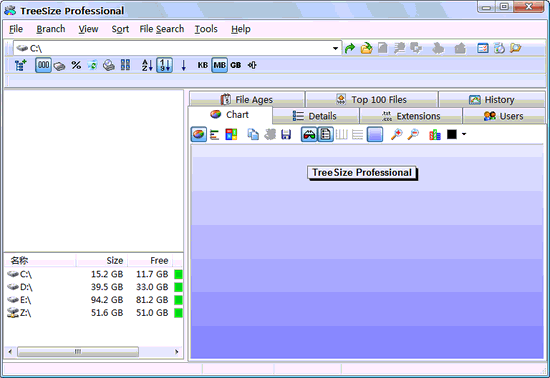Screen dimensions: 550x378
Task: Click the drive list scroll right arrow
Action: click(176, 351)
